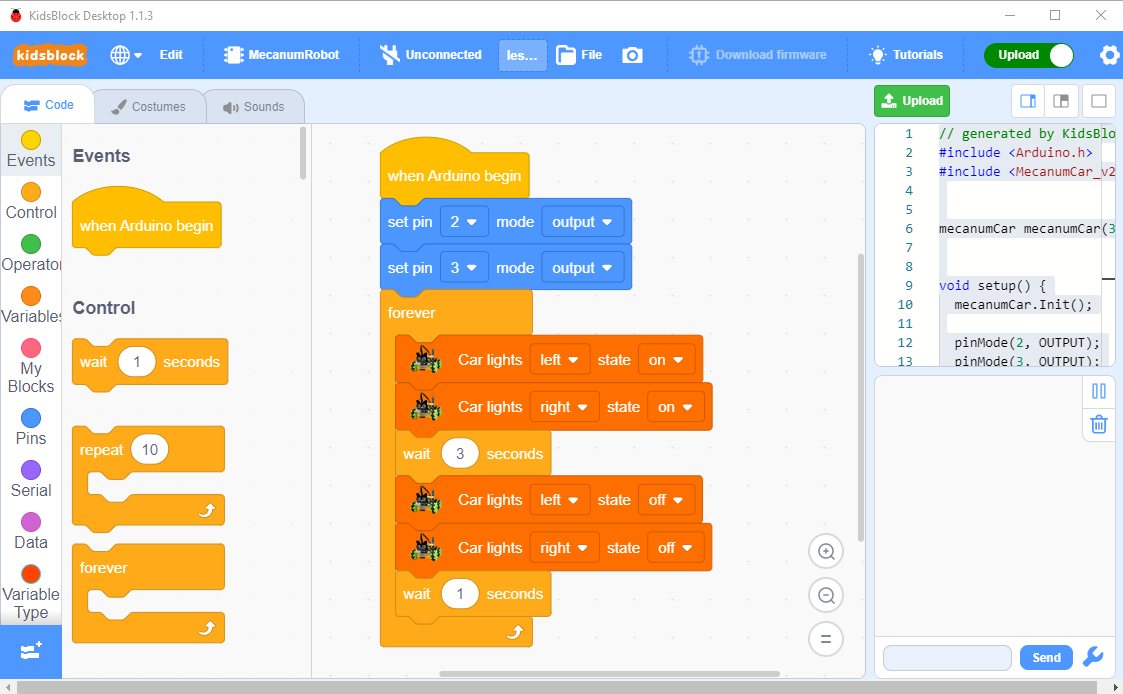The height and width of the screenshot is (694, 1123).
Task: Click the camera screenshot icon
Action: pyautogui.click(x=632, y=55)
